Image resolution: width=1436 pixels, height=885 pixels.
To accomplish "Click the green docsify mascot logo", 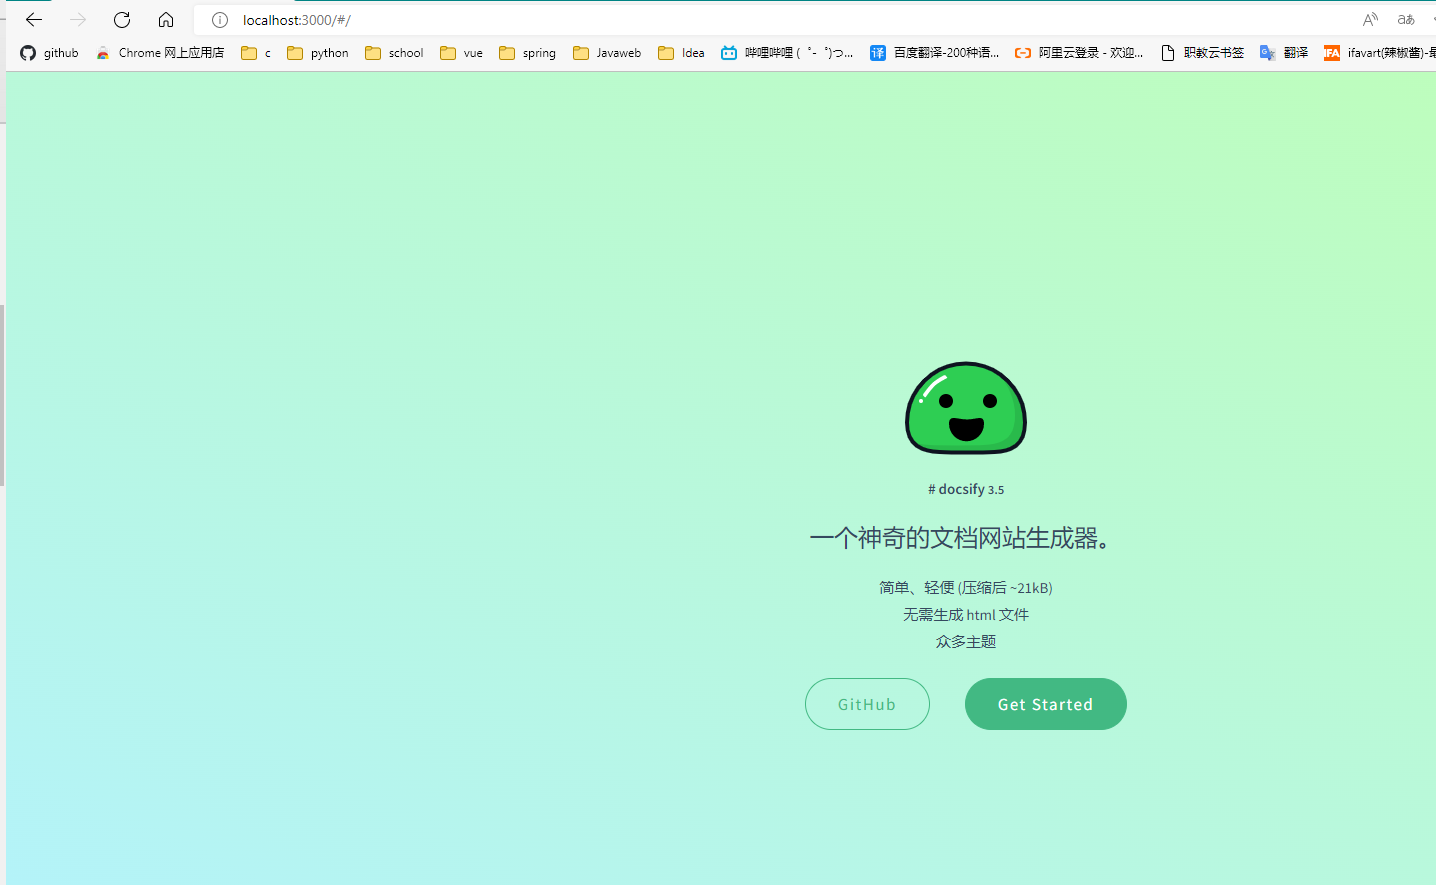I will click(966, 408).
